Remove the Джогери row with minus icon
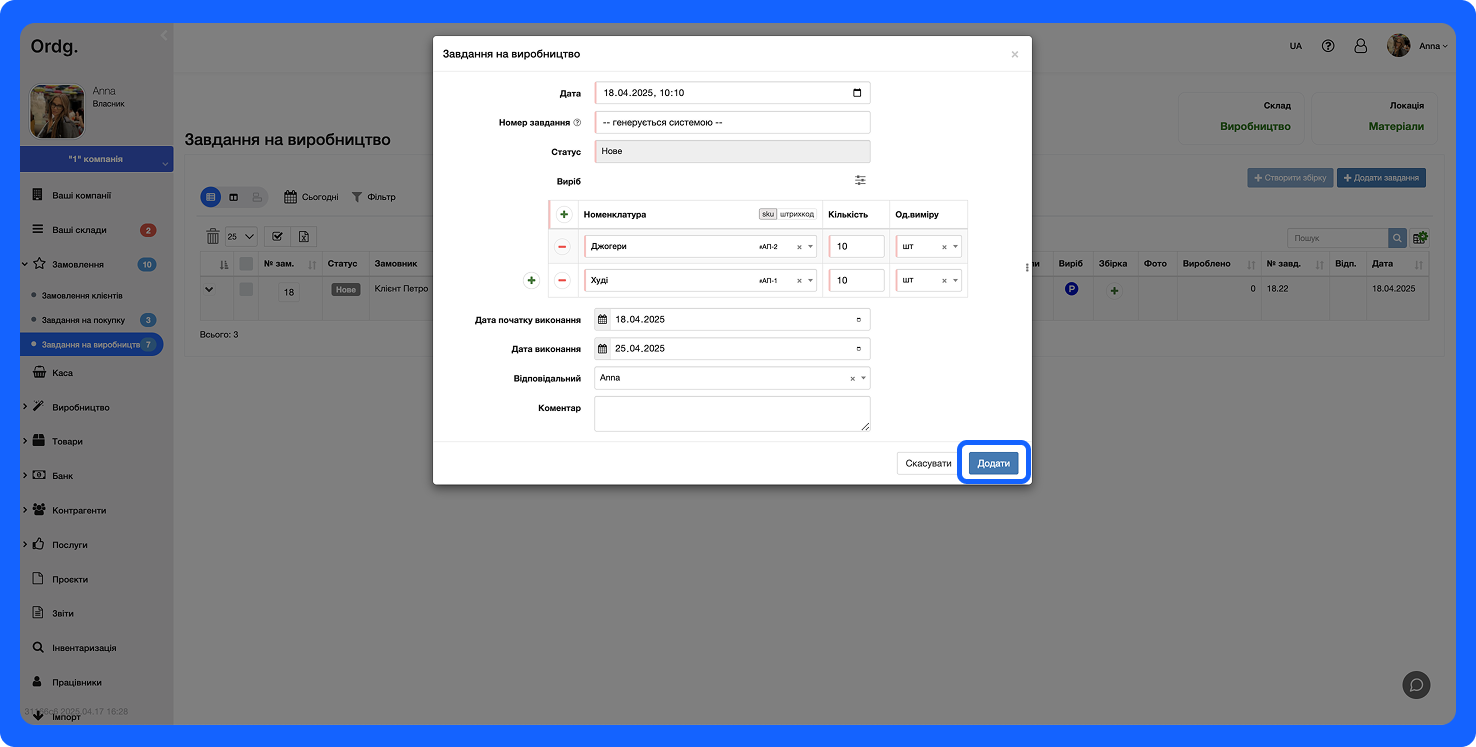1476x747 pixels. (x=562, y=247)
